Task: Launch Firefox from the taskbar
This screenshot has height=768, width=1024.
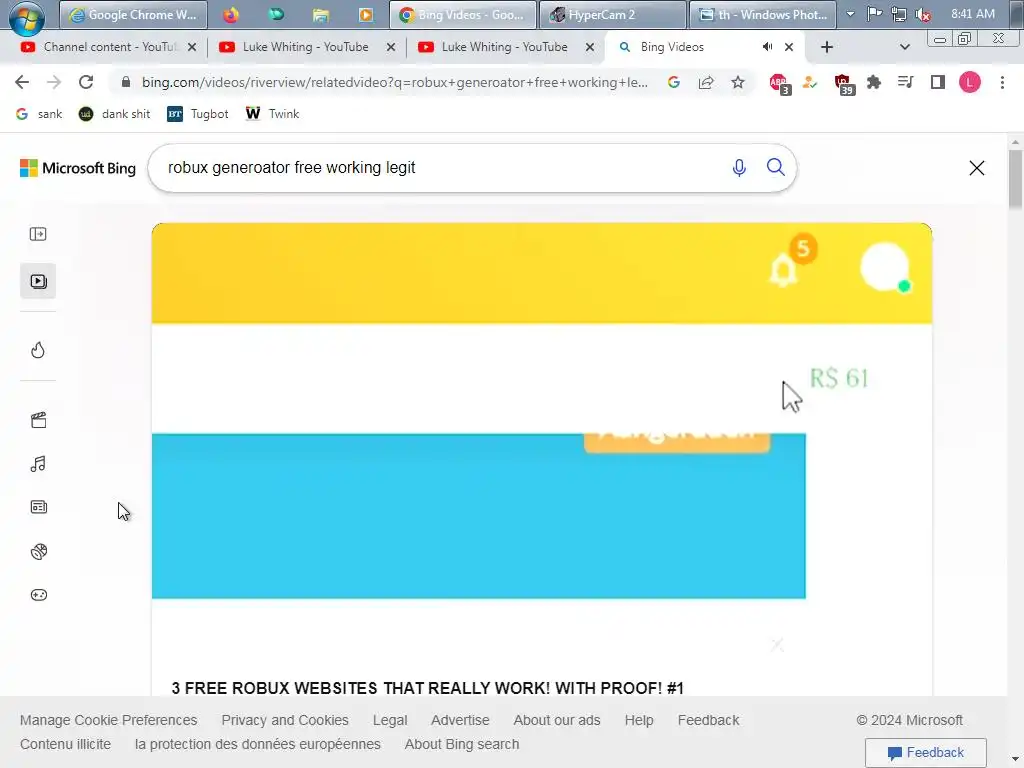Action: click(x=231, y=14)
